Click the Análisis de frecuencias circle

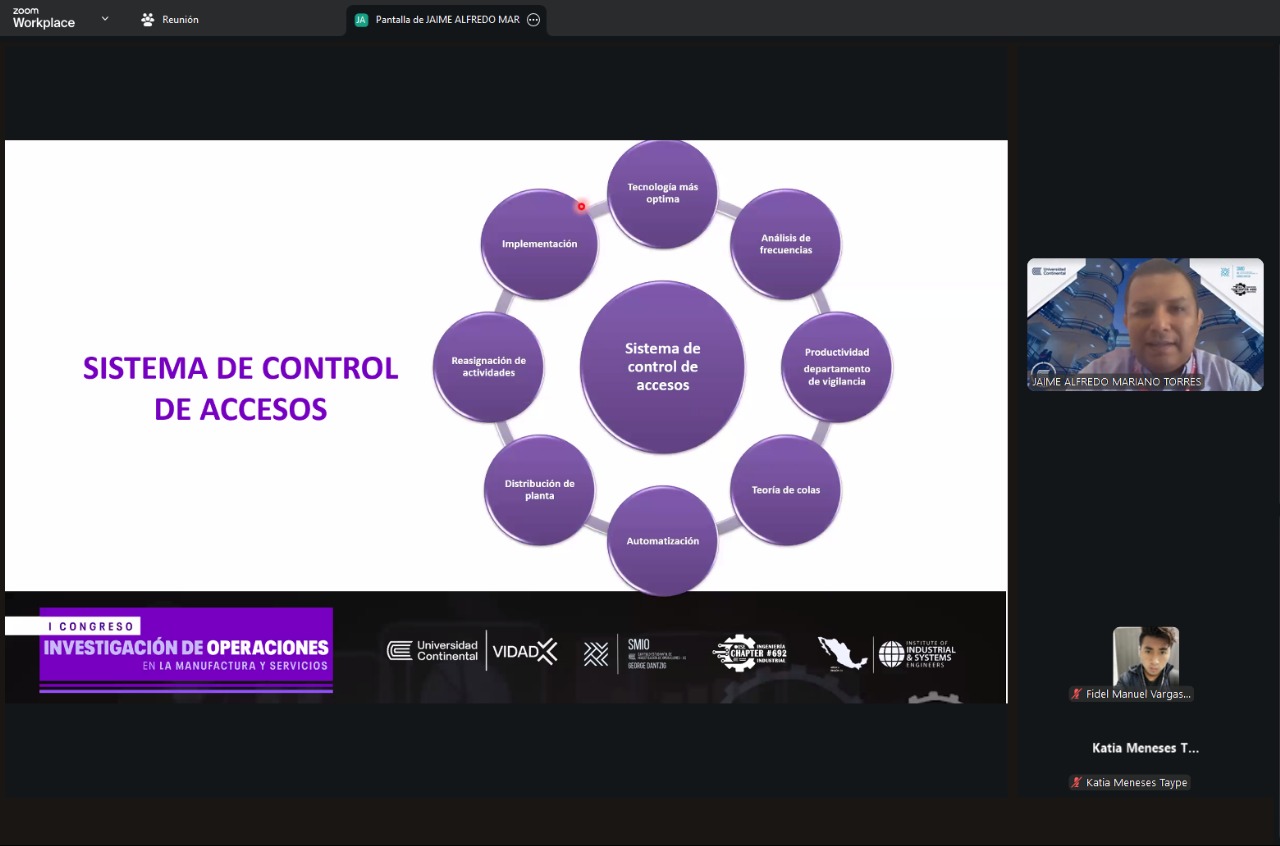[786, 244]
